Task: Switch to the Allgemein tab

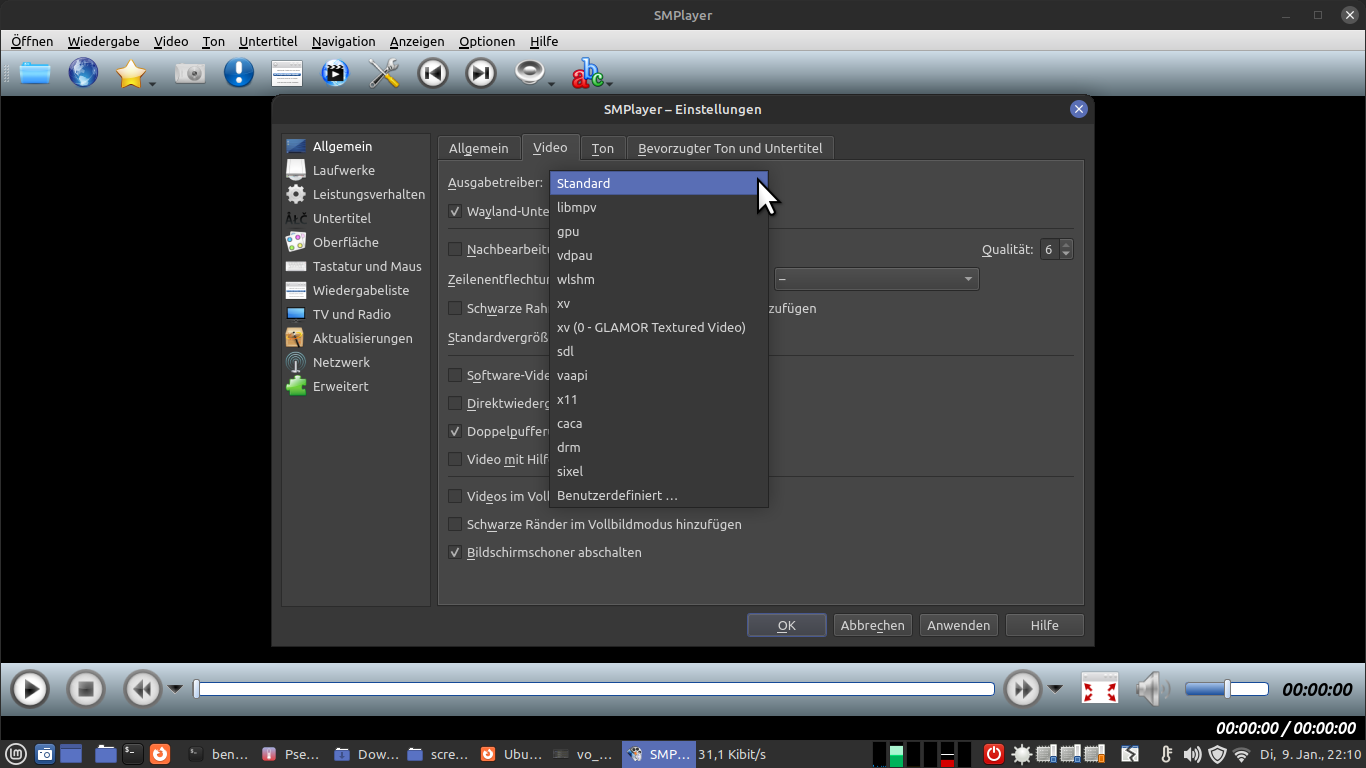Action: click(478, 148)
